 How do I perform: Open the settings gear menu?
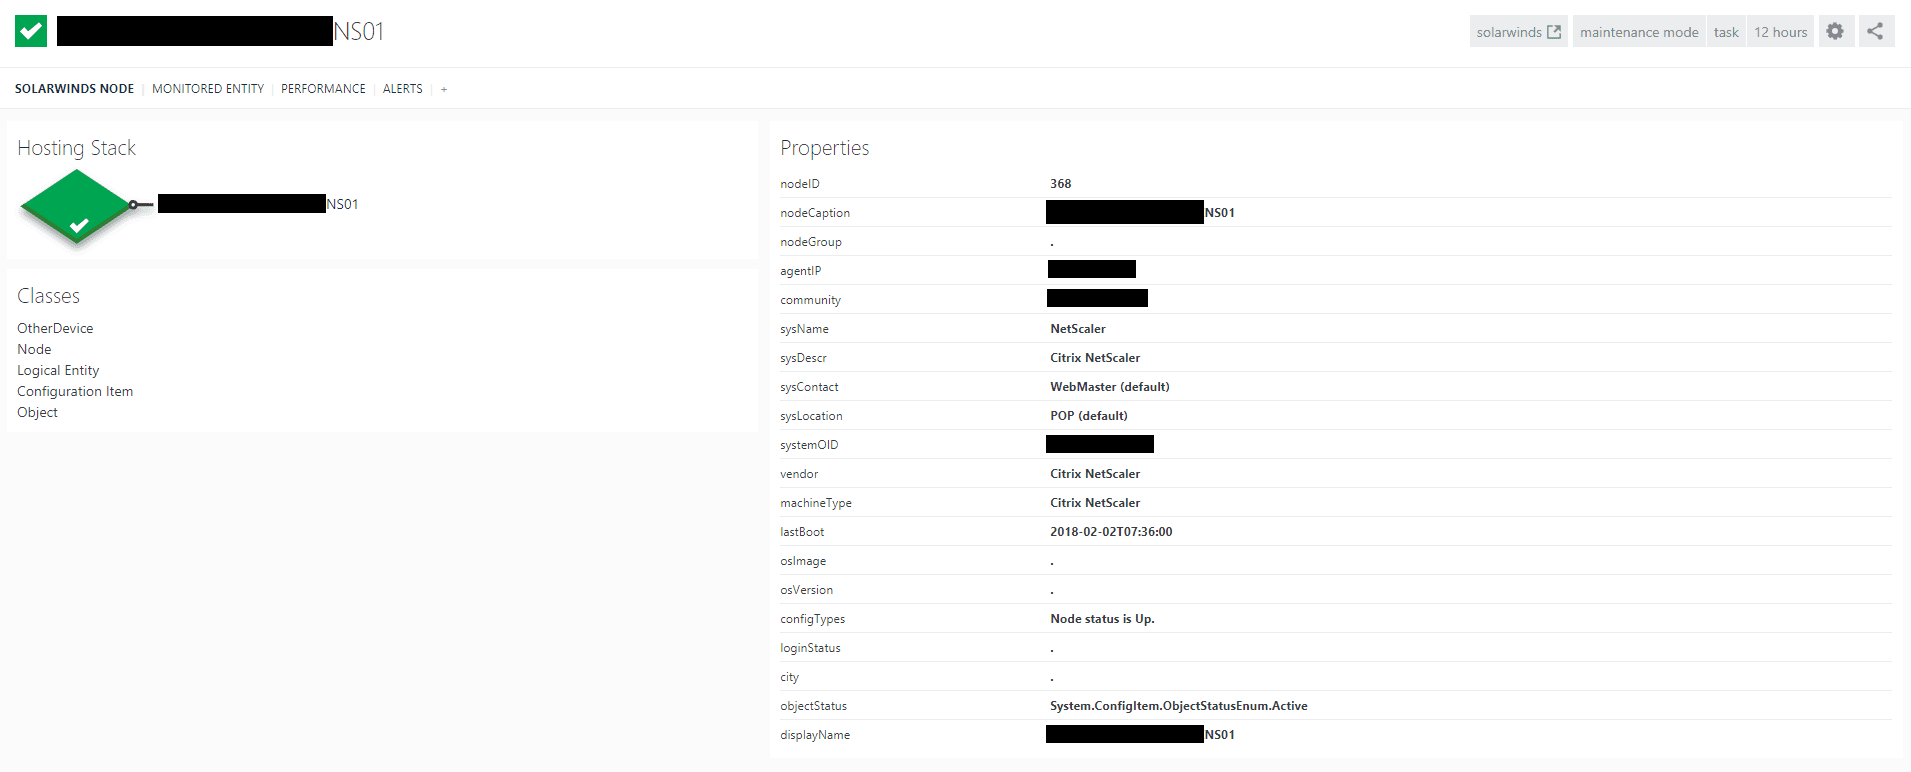(x=1835, y=31)
